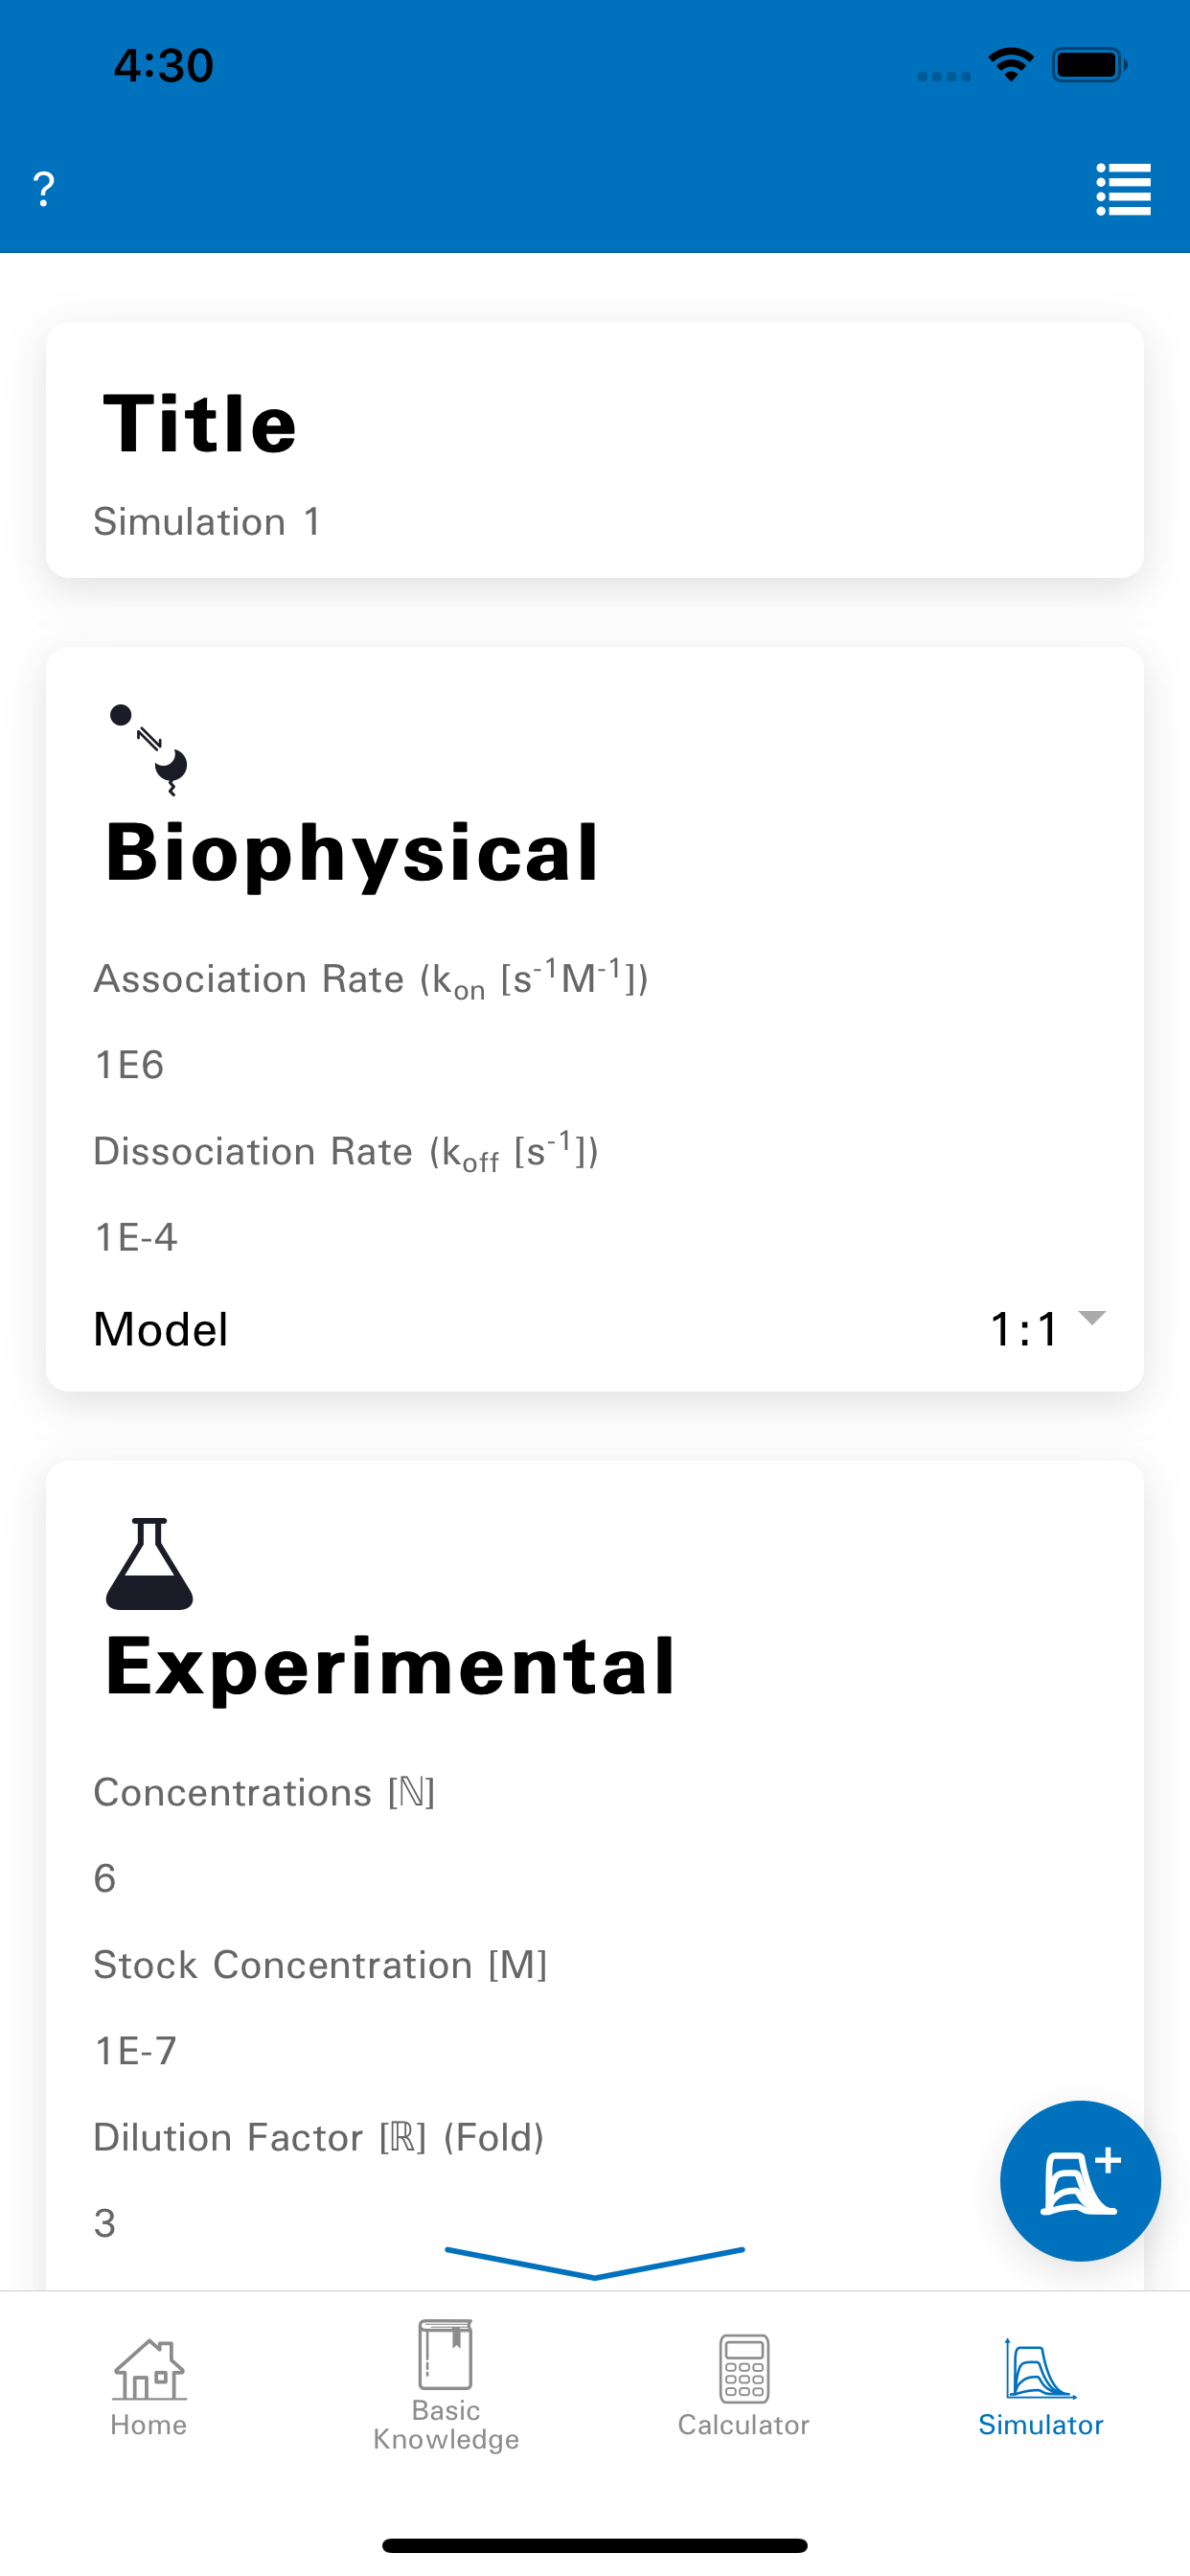Open the Model 1:1 dropdown
Image resolution: width=1190 pixels, height=2576 pixels.
click(x=595, y=1329)
